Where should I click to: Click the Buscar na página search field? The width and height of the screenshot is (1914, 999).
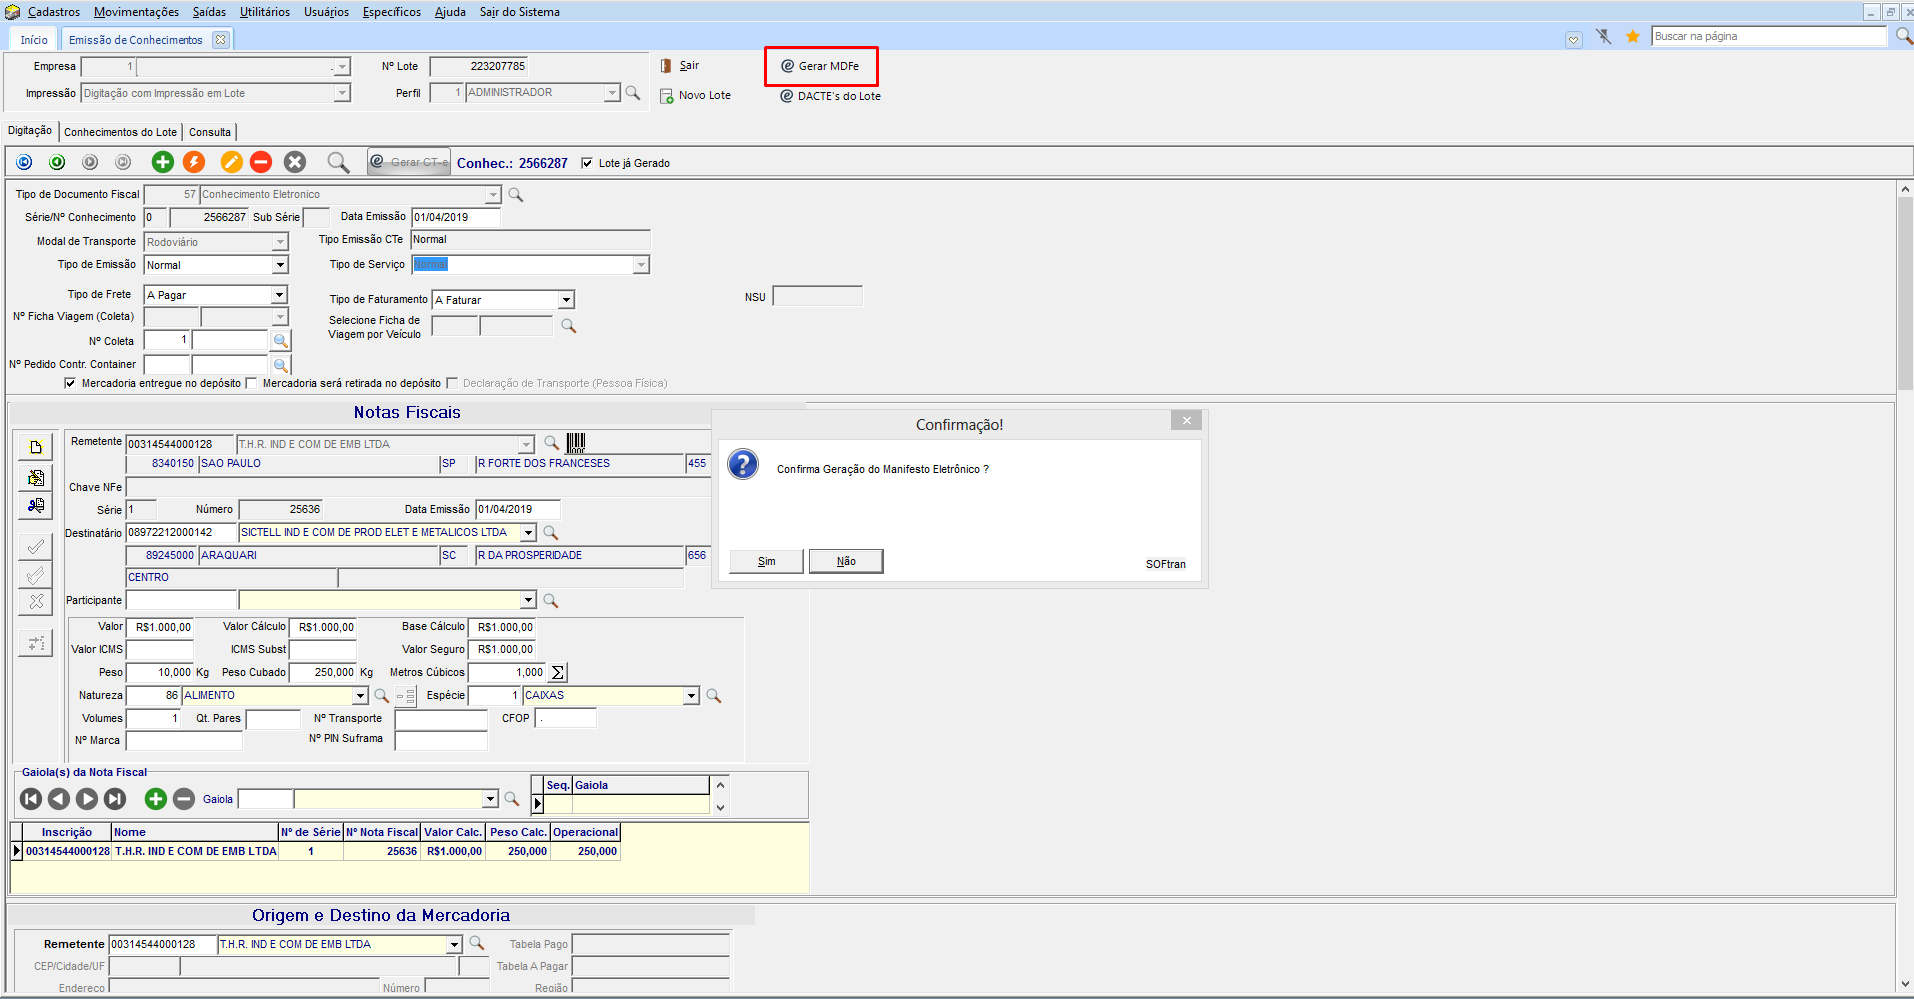[x=1769, y=36]
